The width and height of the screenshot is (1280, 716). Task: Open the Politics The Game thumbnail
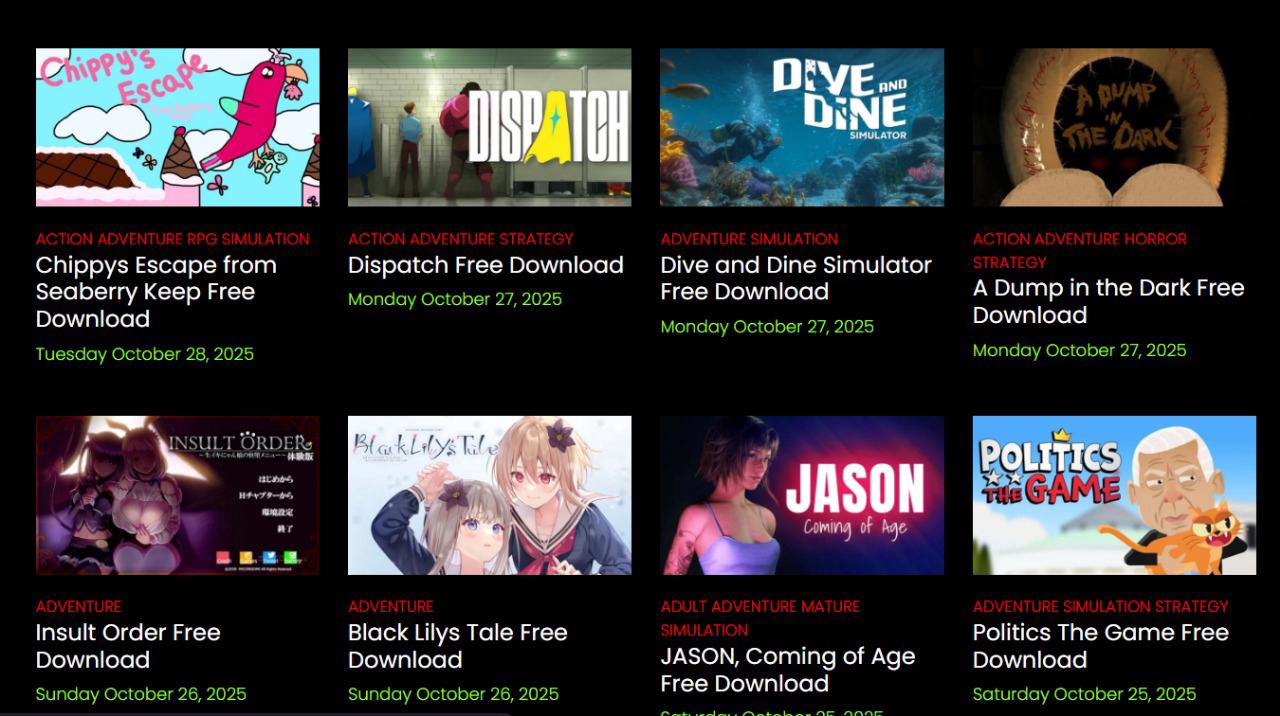coord(1114,495)
